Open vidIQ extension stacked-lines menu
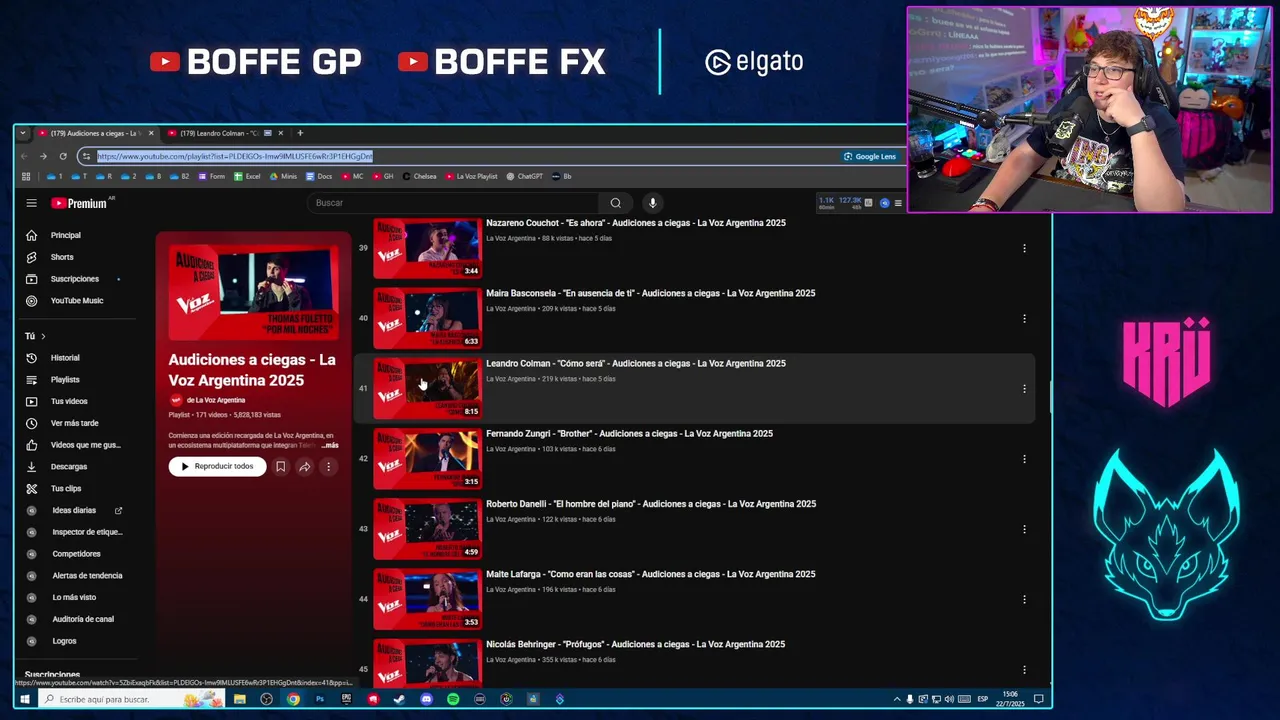The height and width of the screenshot is (720, 1280). (898, 203)
